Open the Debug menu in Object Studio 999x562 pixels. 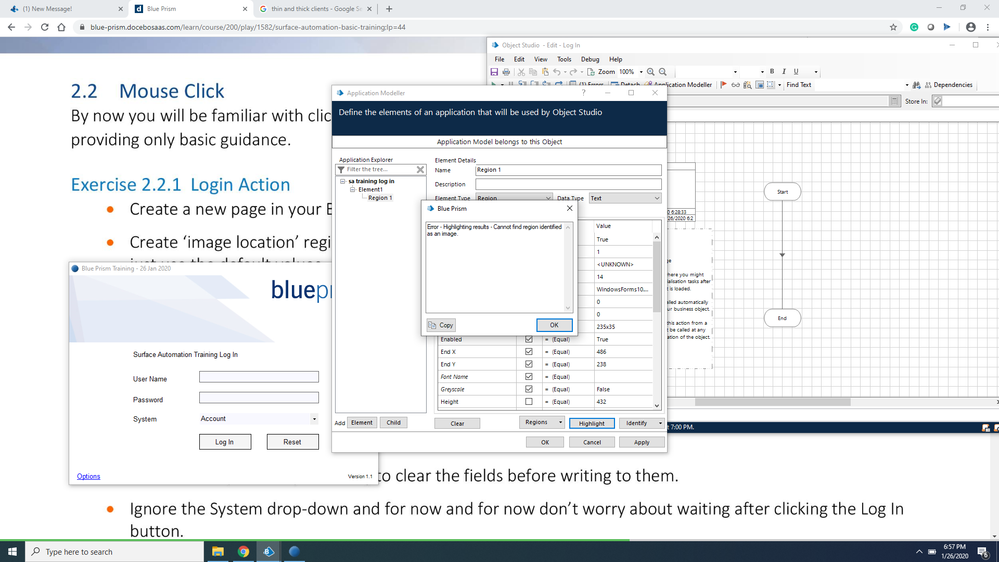[590, 59]
